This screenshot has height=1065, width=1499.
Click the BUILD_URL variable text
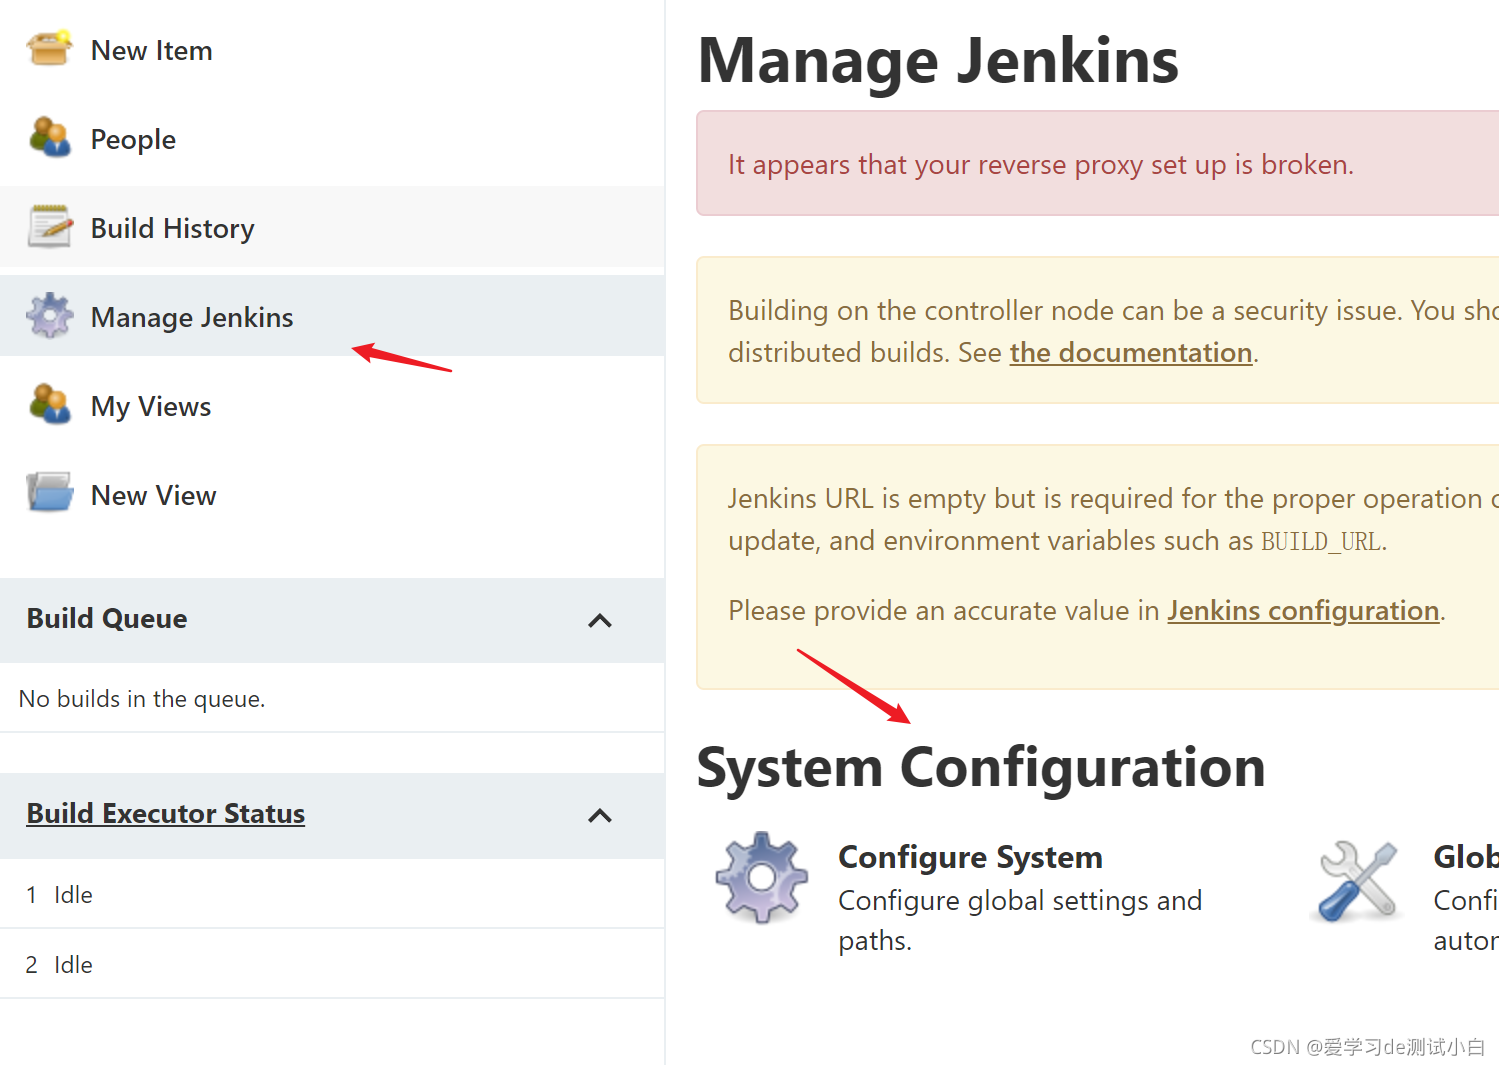click(x=1321, y=542)
